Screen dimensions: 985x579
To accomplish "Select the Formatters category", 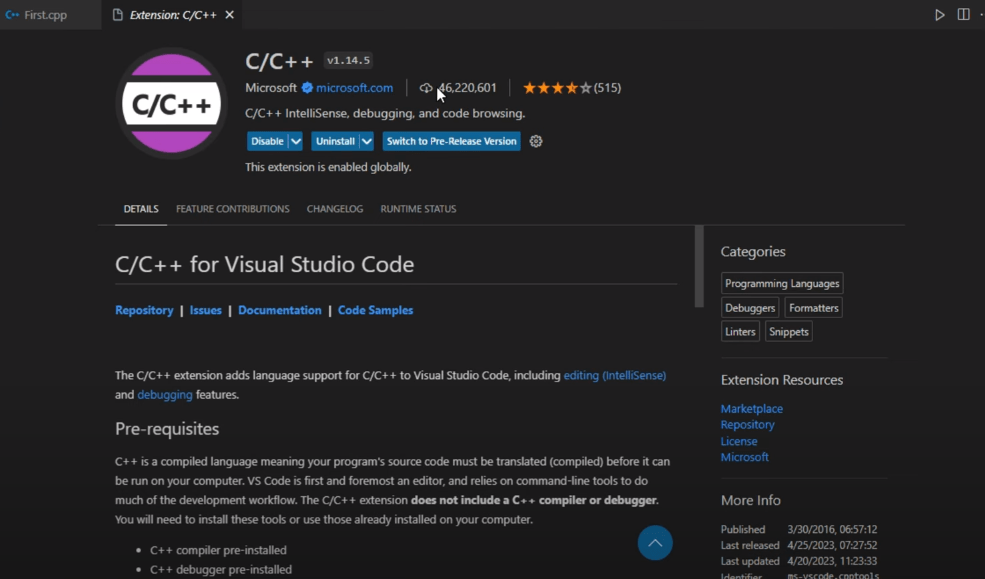I will point(814,308).
